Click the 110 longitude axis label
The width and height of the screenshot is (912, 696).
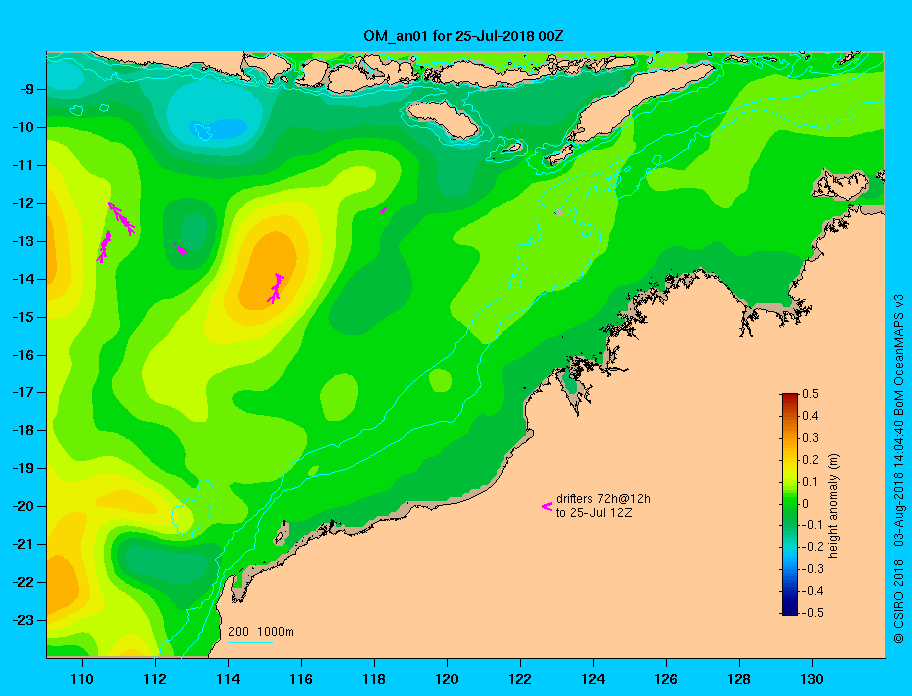(82, 679)
